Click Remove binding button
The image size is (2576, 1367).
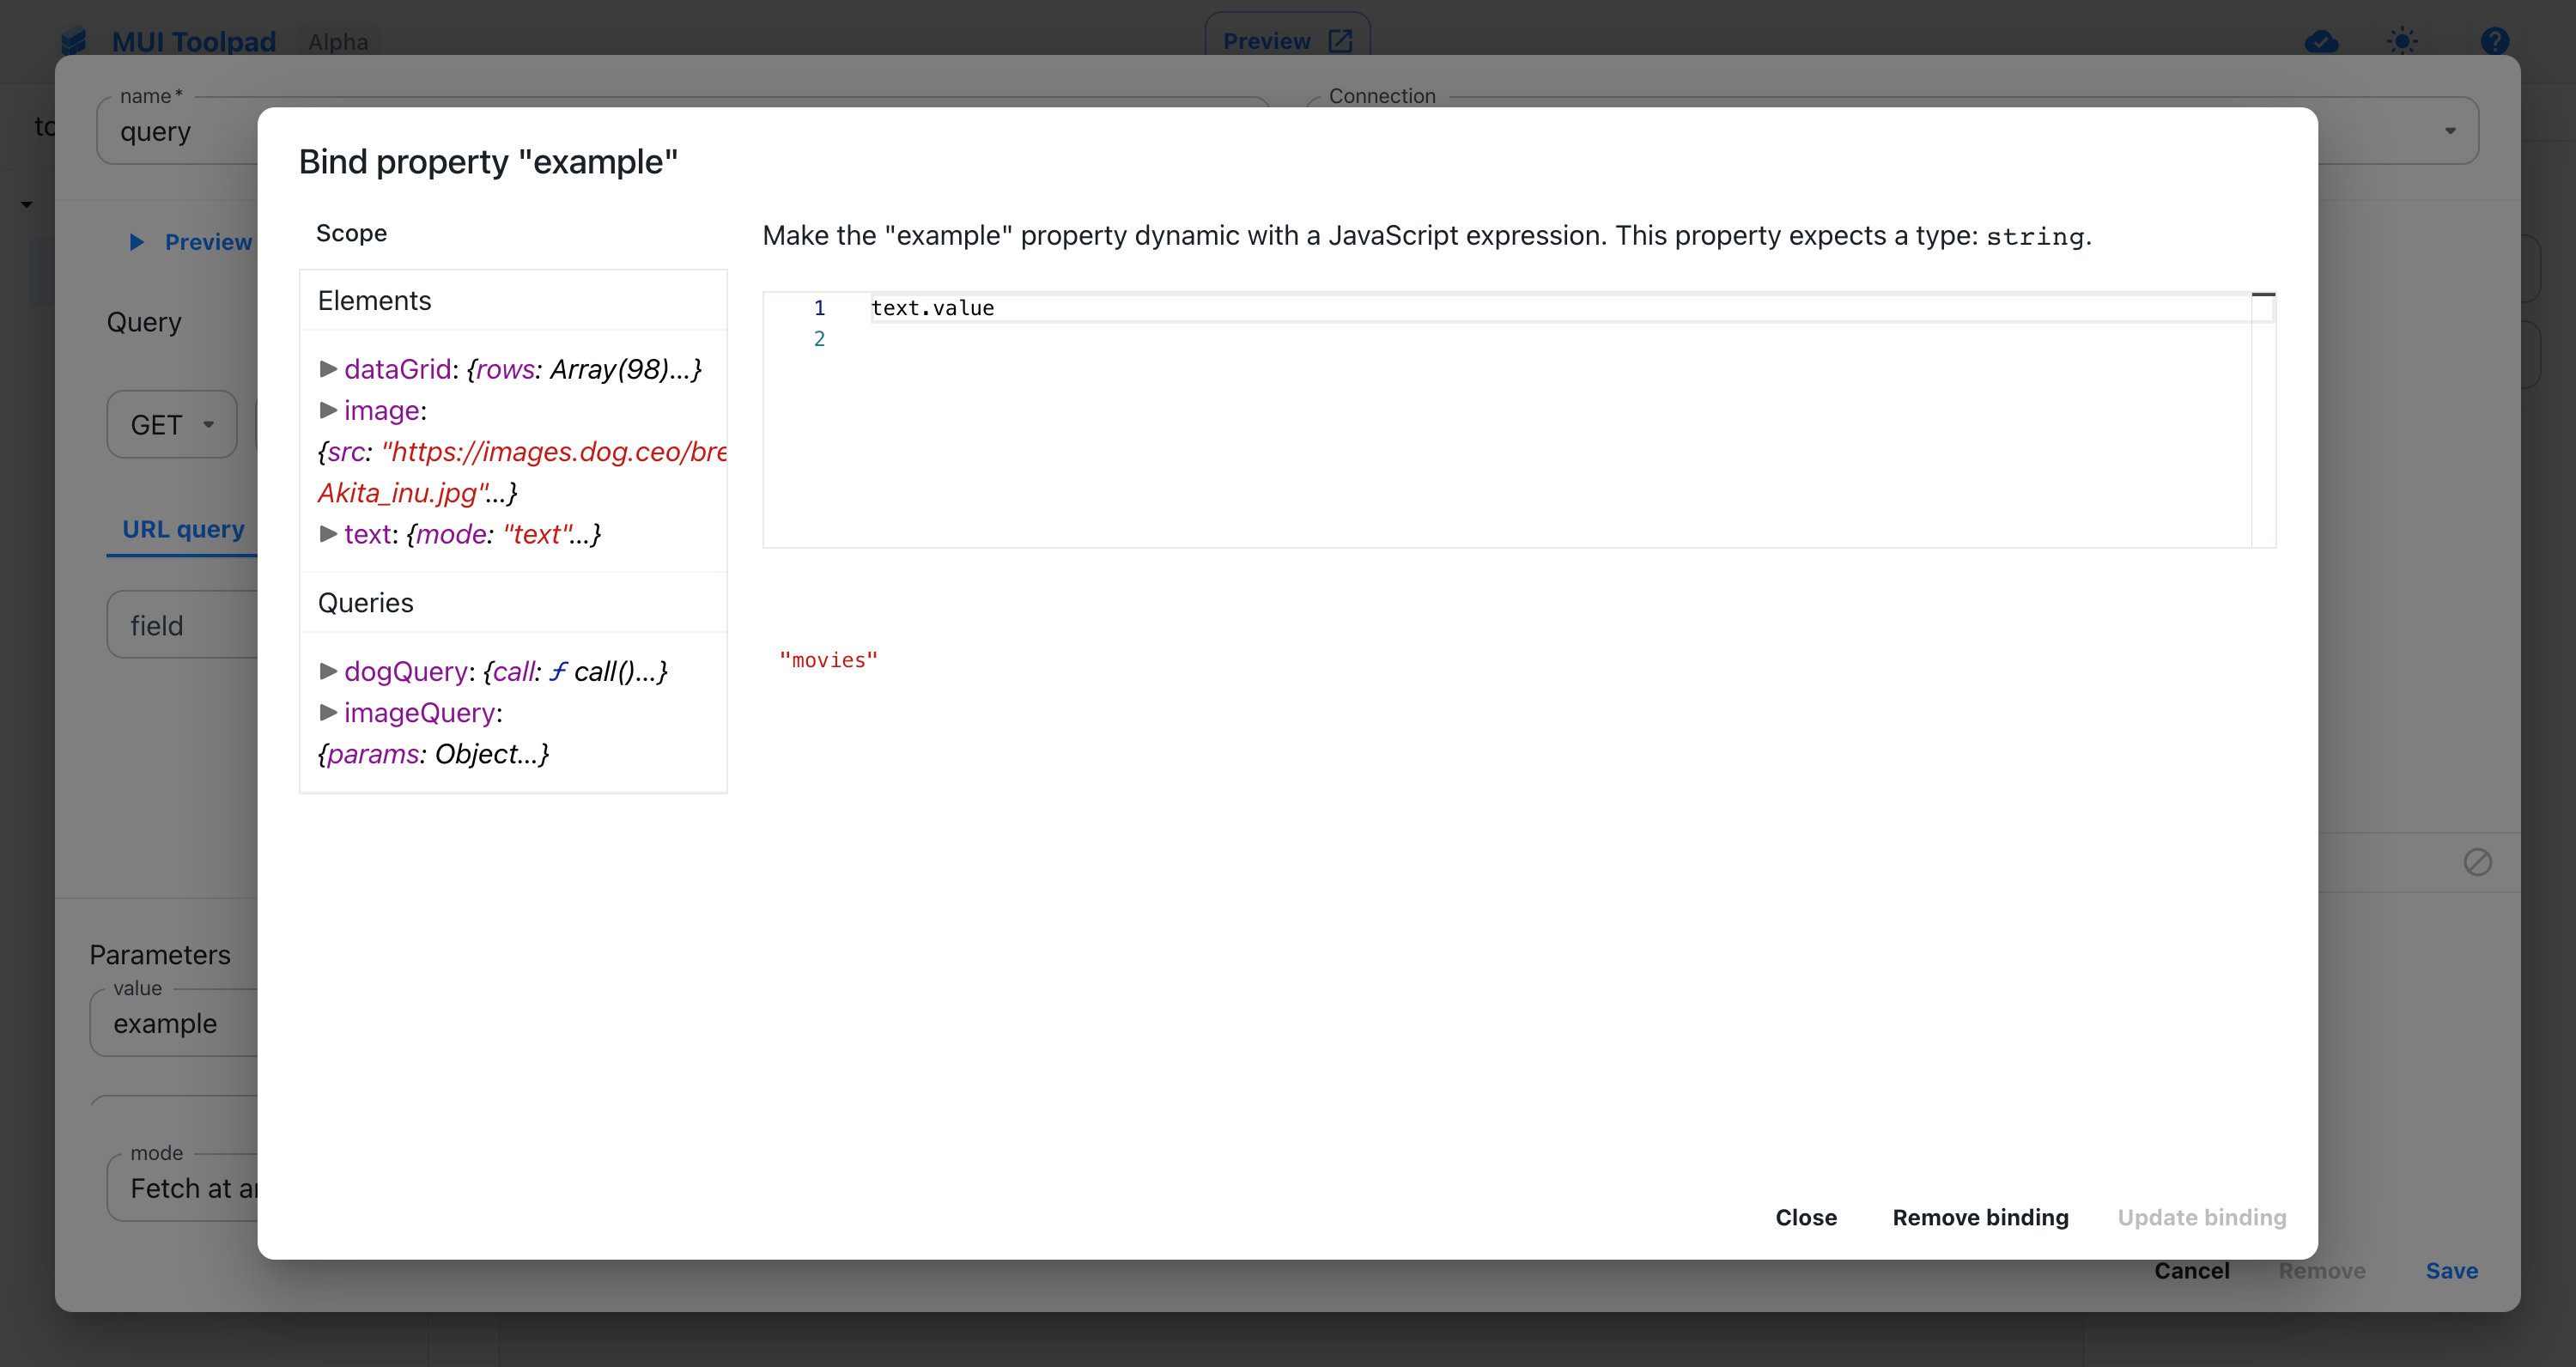tap(1980, 1217)
